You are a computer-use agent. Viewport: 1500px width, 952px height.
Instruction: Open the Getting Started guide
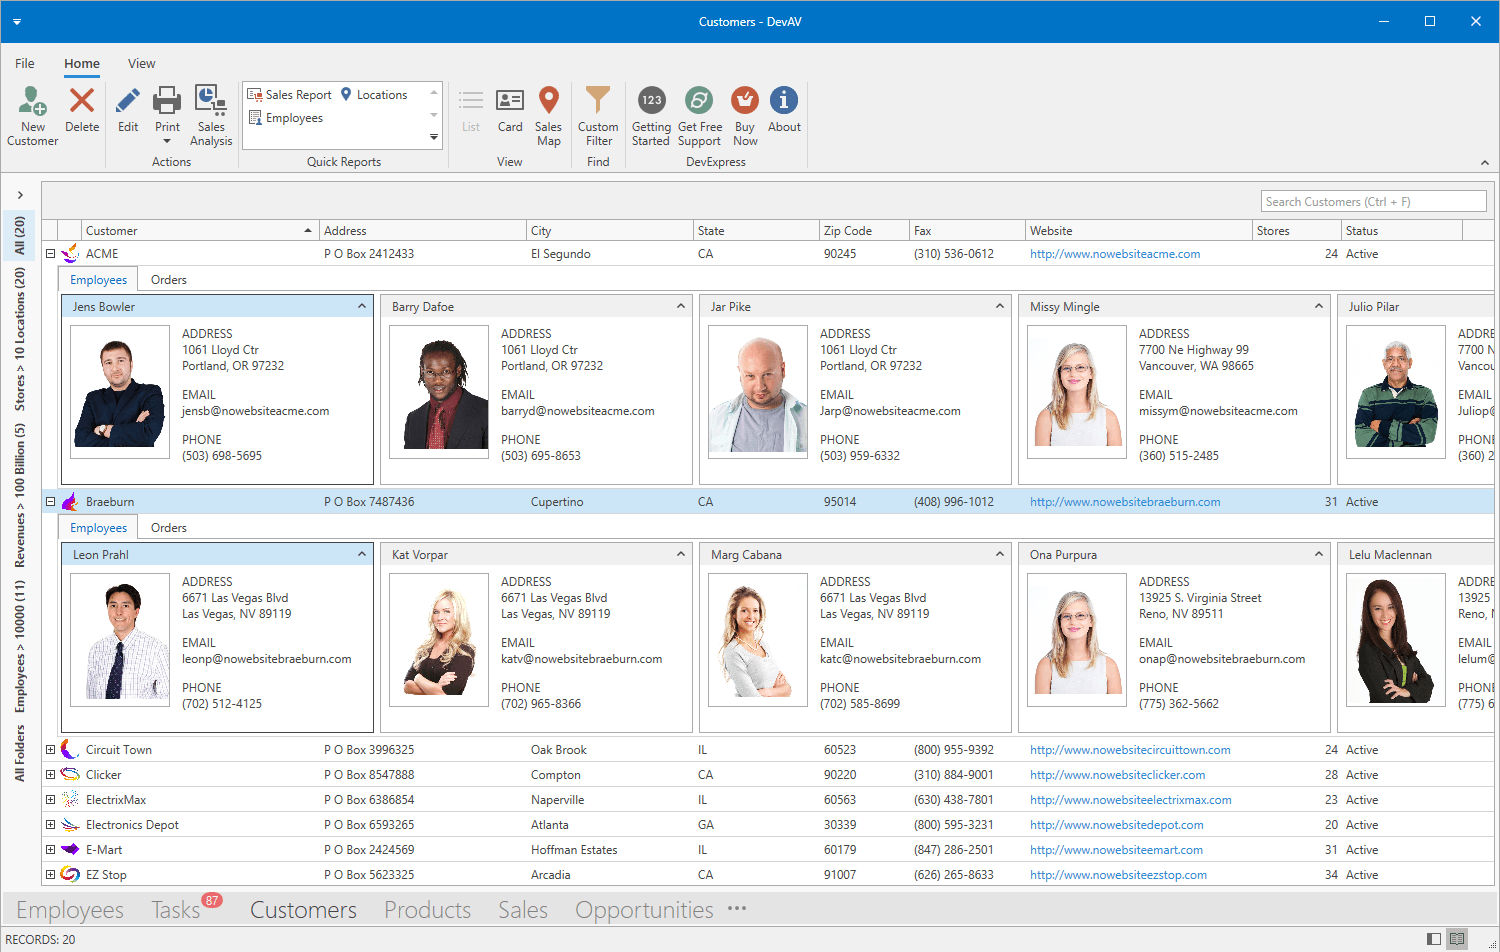click(x=651, y=102)
